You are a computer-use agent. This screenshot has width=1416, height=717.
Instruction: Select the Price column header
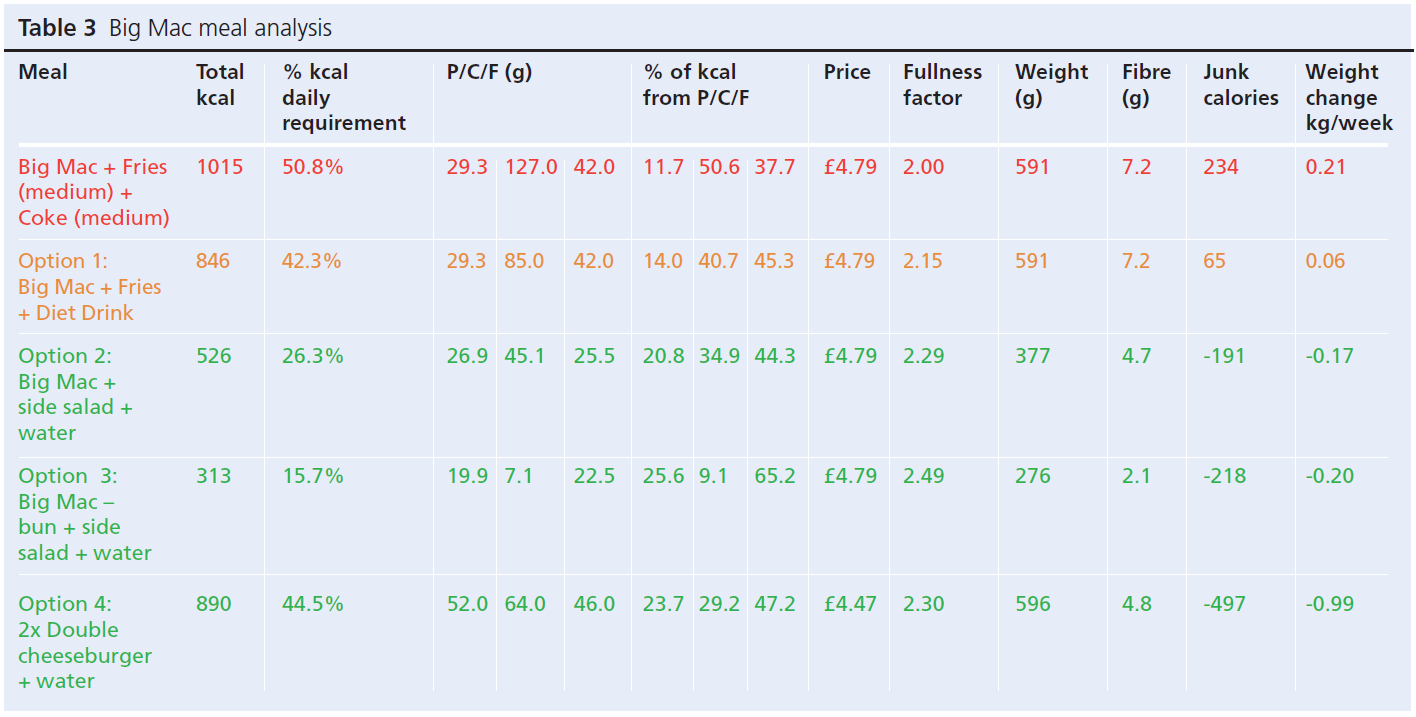point(847,72)
